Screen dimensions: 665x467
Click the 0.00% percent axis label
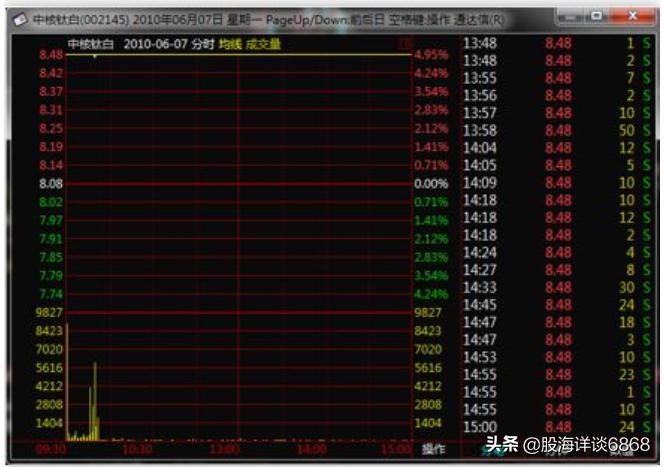(x=431, y=184)
